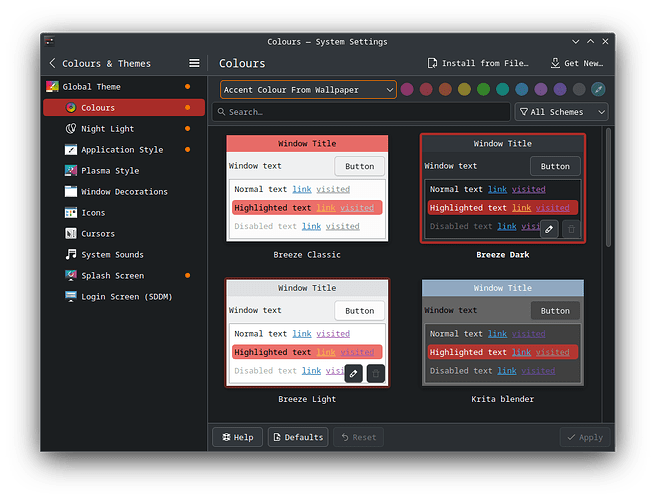Edit the Breeze Dark colour scheme
Screen dimensions: 656x500
[549, 229]
